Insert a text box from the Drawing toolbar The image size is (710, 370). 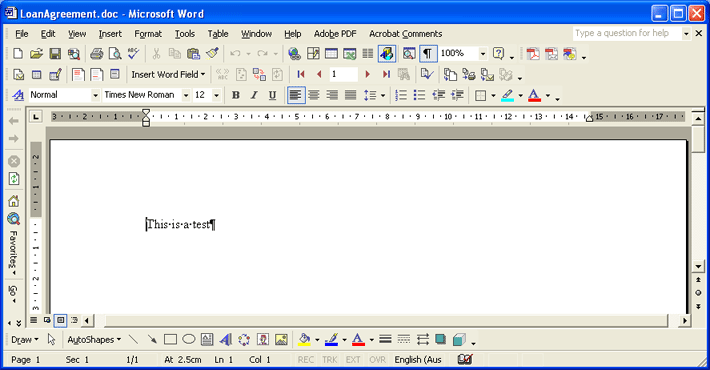[x=207, y=340]
